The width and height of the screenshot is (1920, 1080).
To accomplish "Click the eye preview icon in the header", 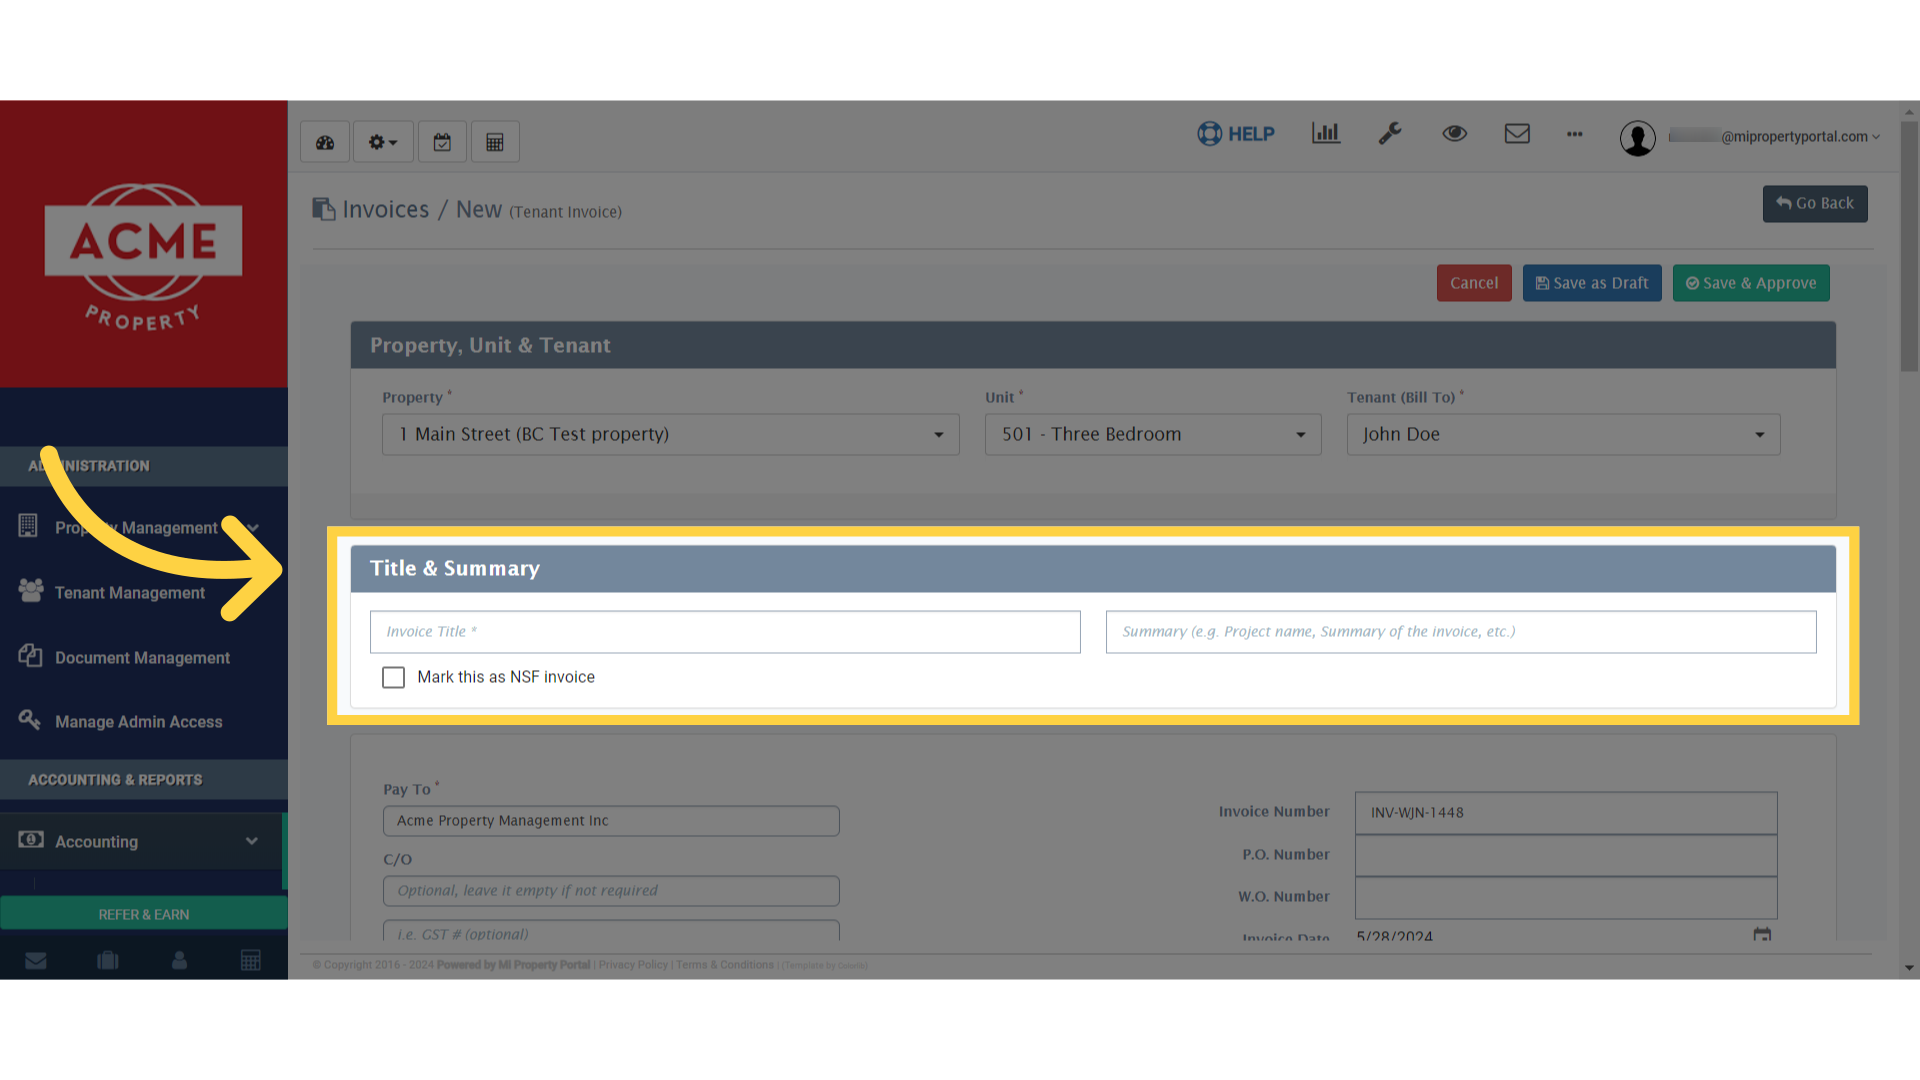I will tap(1455, 133).
